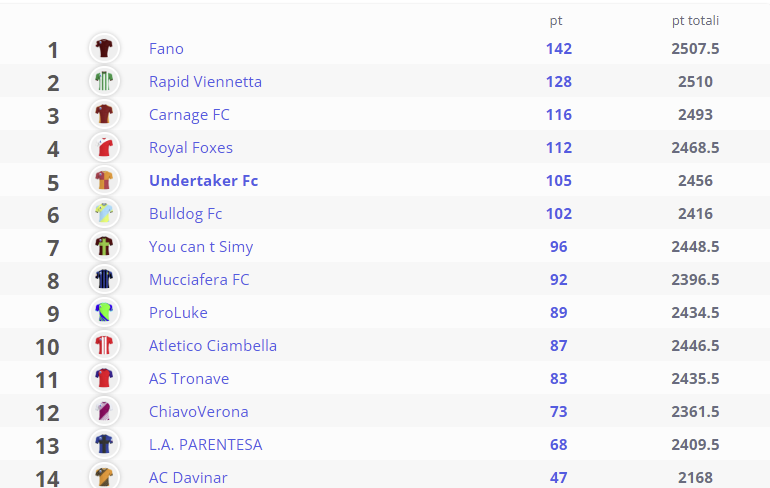
Task: Click the pt column header
Action: click(556, 21)
